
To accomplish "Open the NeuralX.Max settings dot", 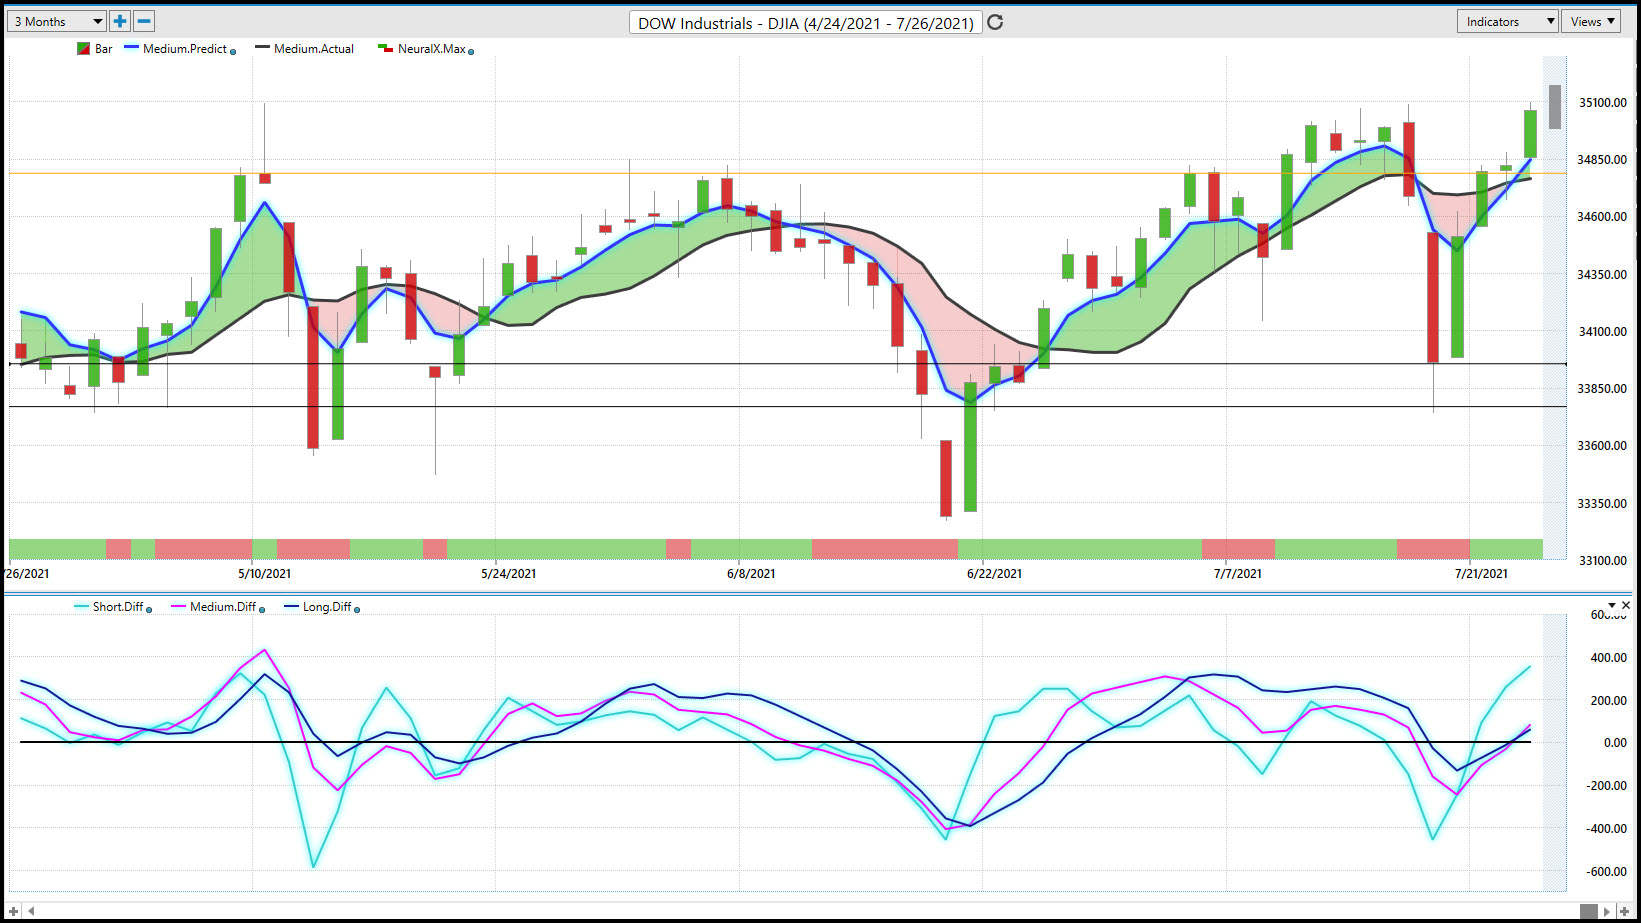I will [471, 51].
